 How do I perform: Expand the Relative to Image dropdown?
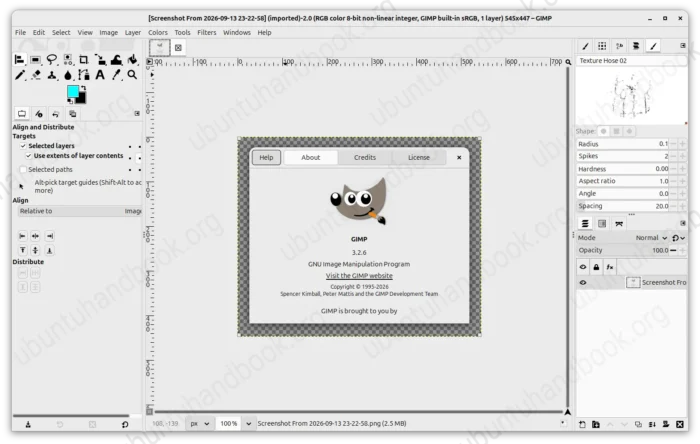click(80, 211)
